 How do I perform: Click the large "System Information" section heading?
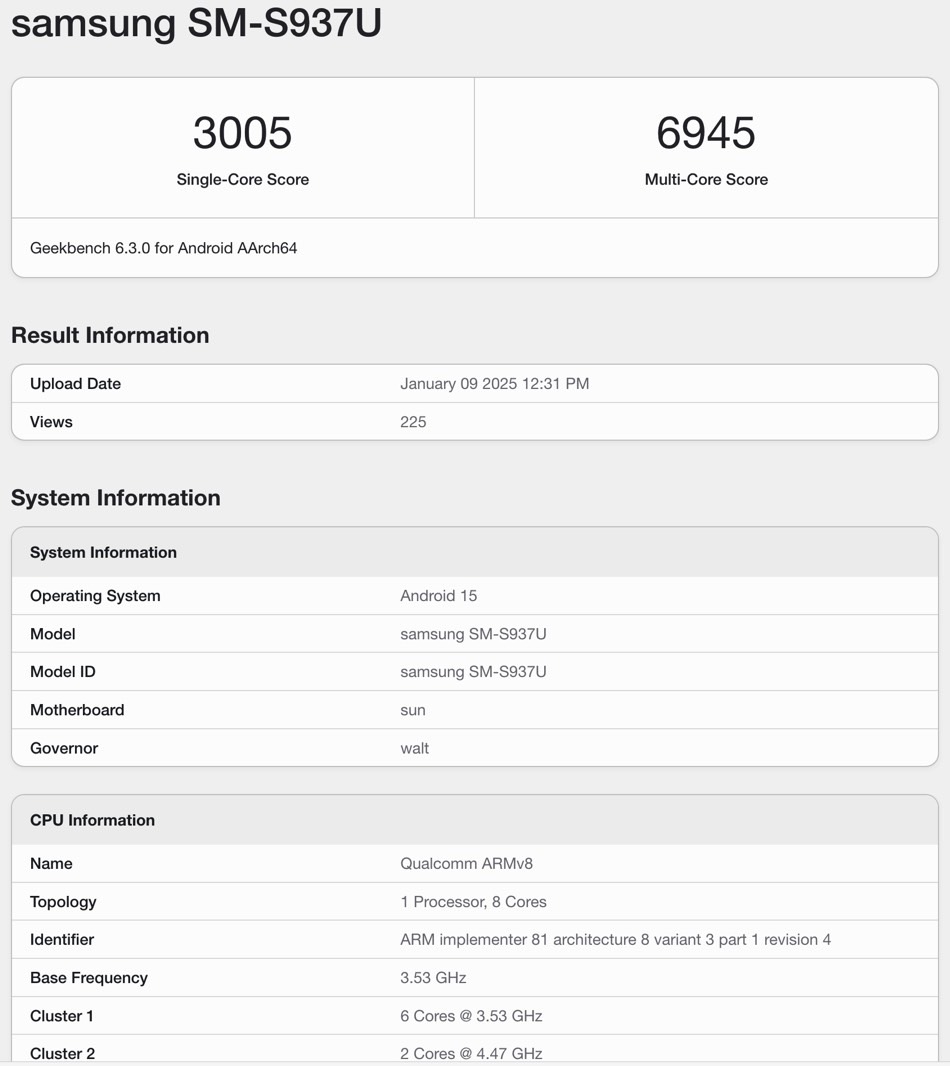pyautogui.click(x=116, y=498)
